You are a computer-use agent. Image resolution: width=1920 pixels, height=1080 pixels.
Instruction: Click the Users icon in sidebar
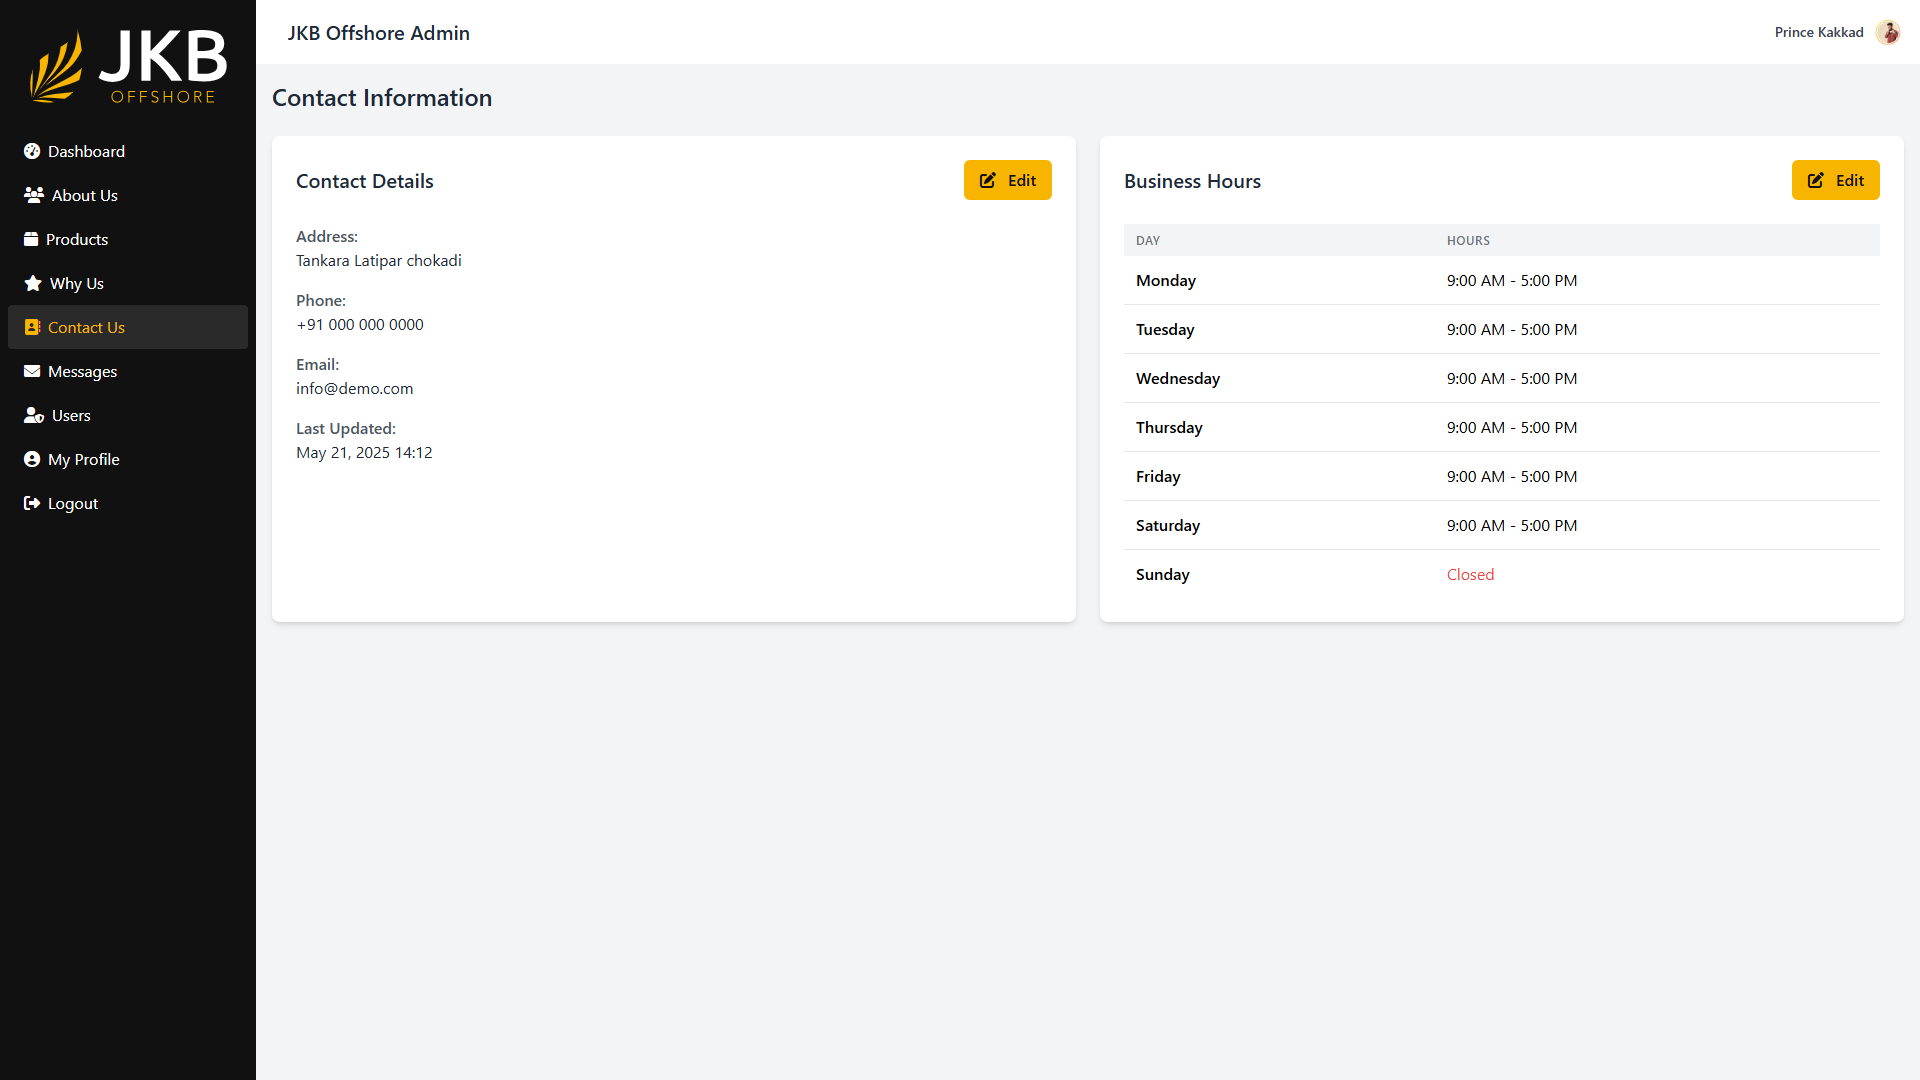click(x=34, y=415)
